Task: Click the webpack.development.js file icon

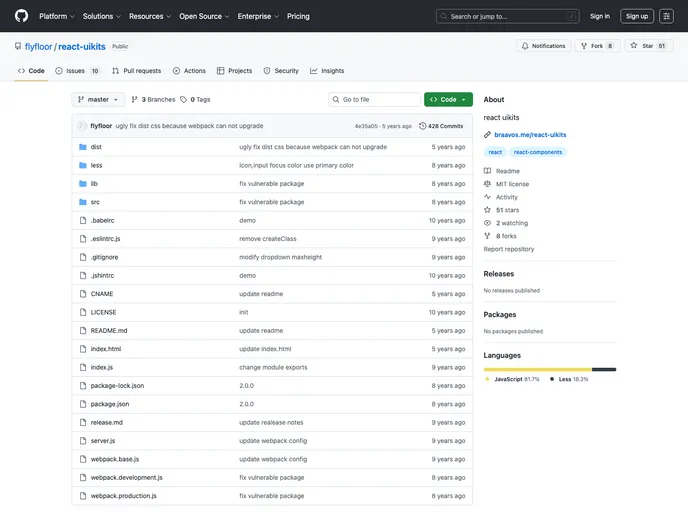Action: 82,478
